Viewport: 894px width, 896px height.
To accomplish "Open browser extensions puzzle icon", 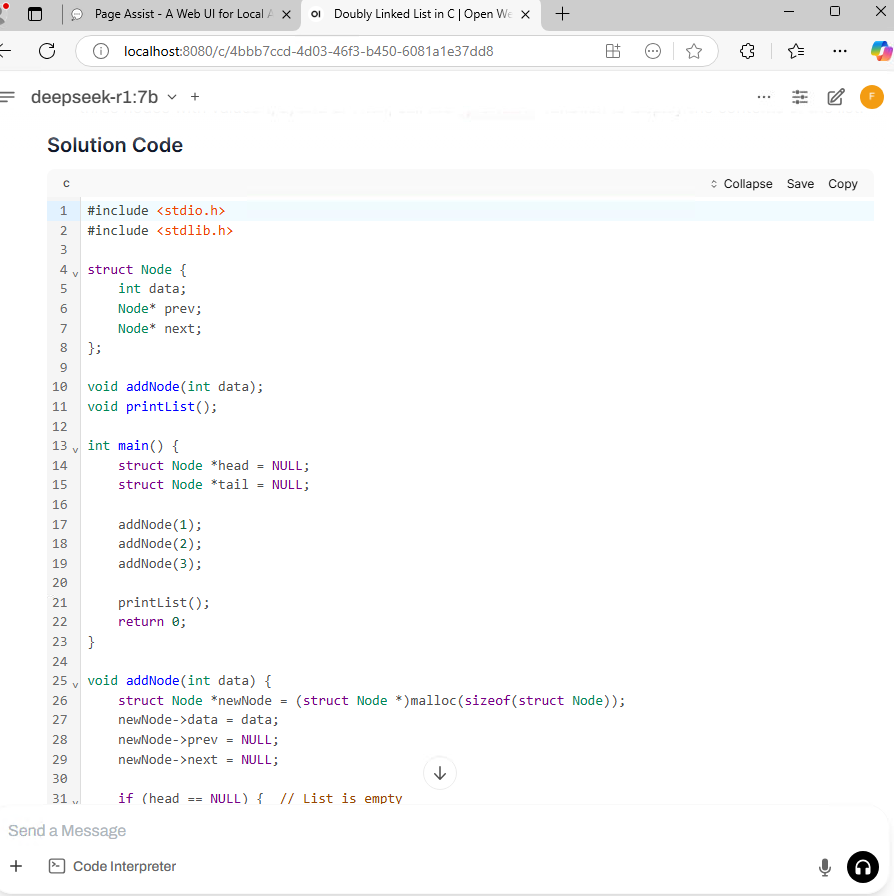I will point(747,51).
